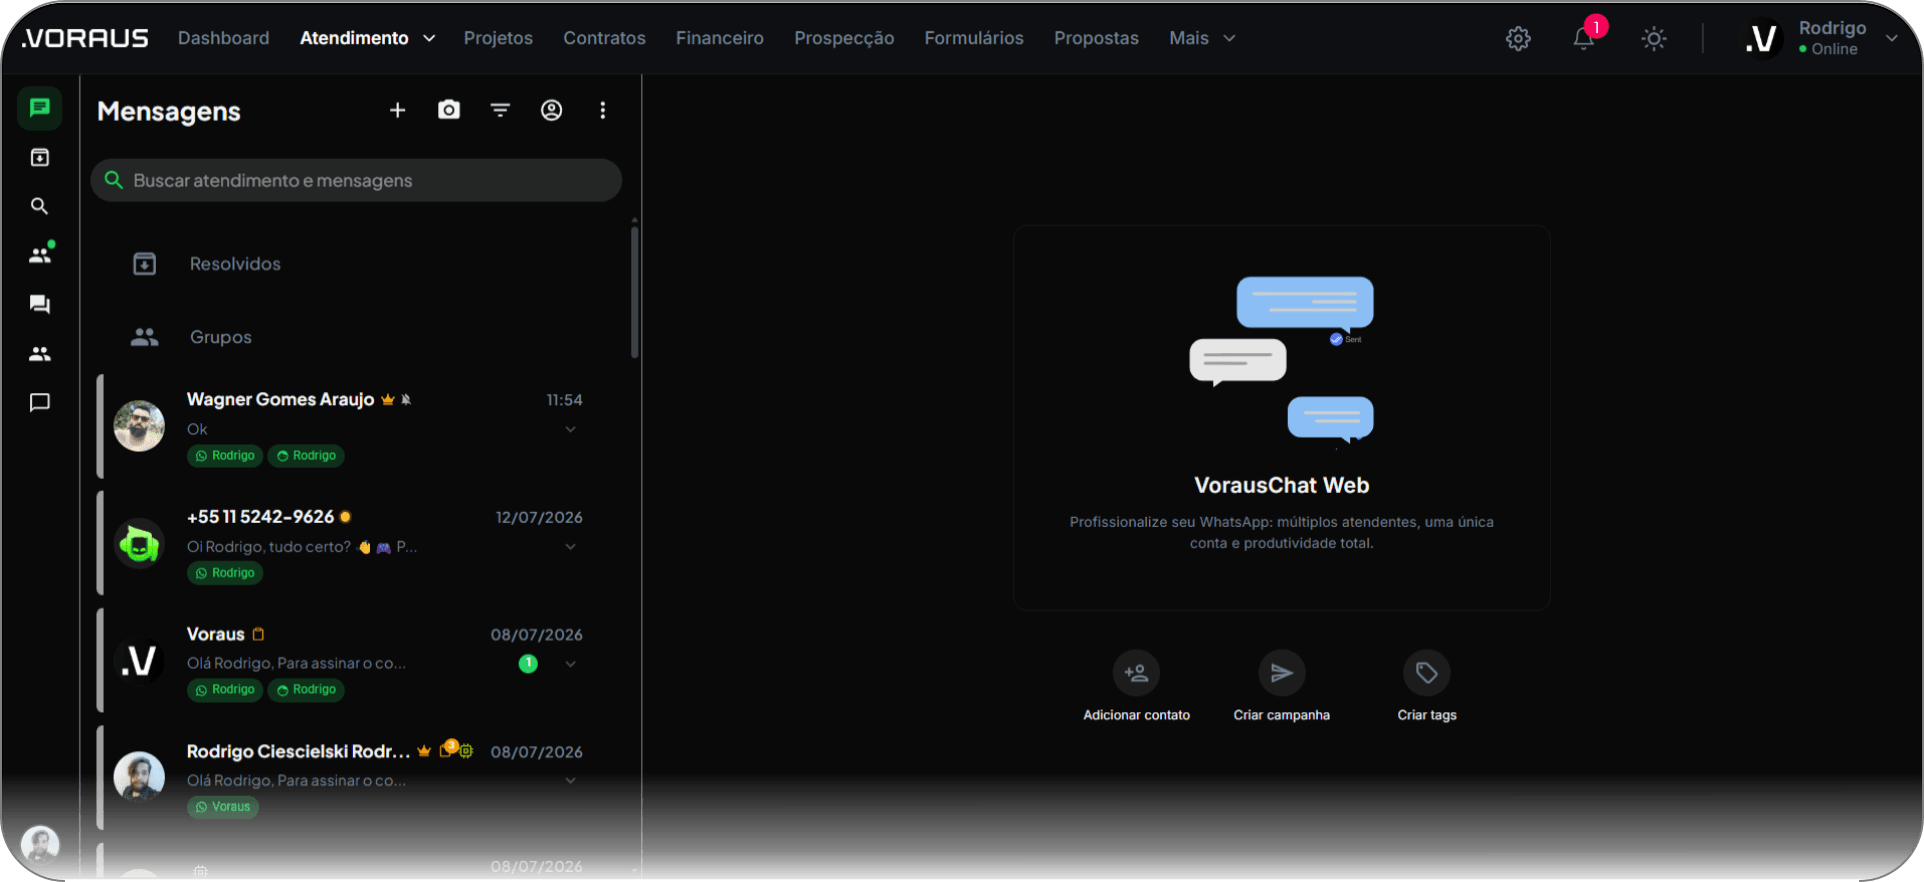
Task: Click Criar tags tag icon button
Action: point(1427,673)
